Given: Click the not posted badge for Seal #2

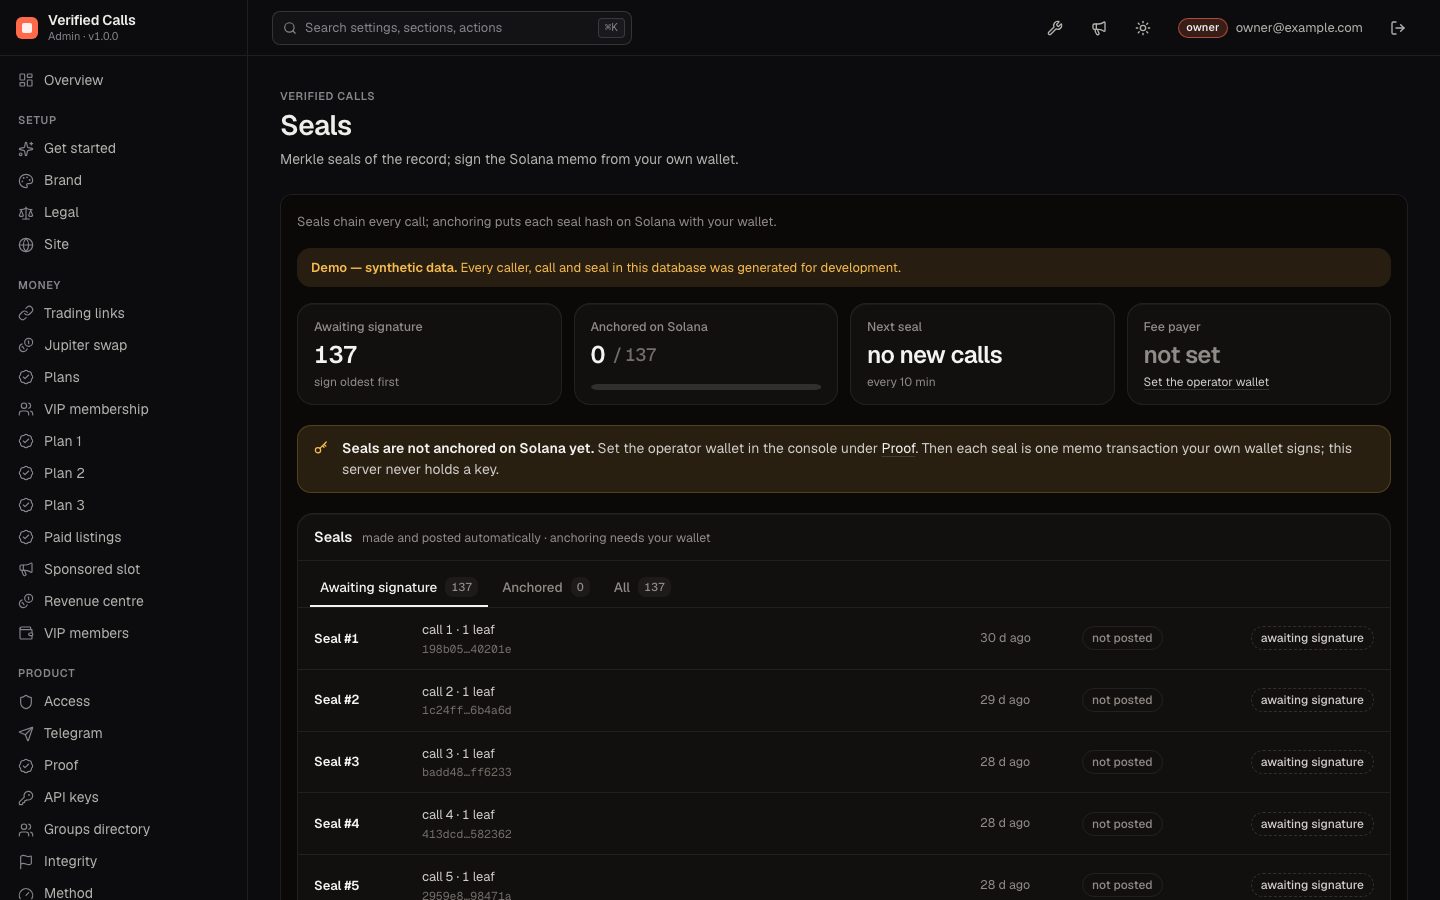Looking at the screenshot, I should click(x=1122, y=700).
